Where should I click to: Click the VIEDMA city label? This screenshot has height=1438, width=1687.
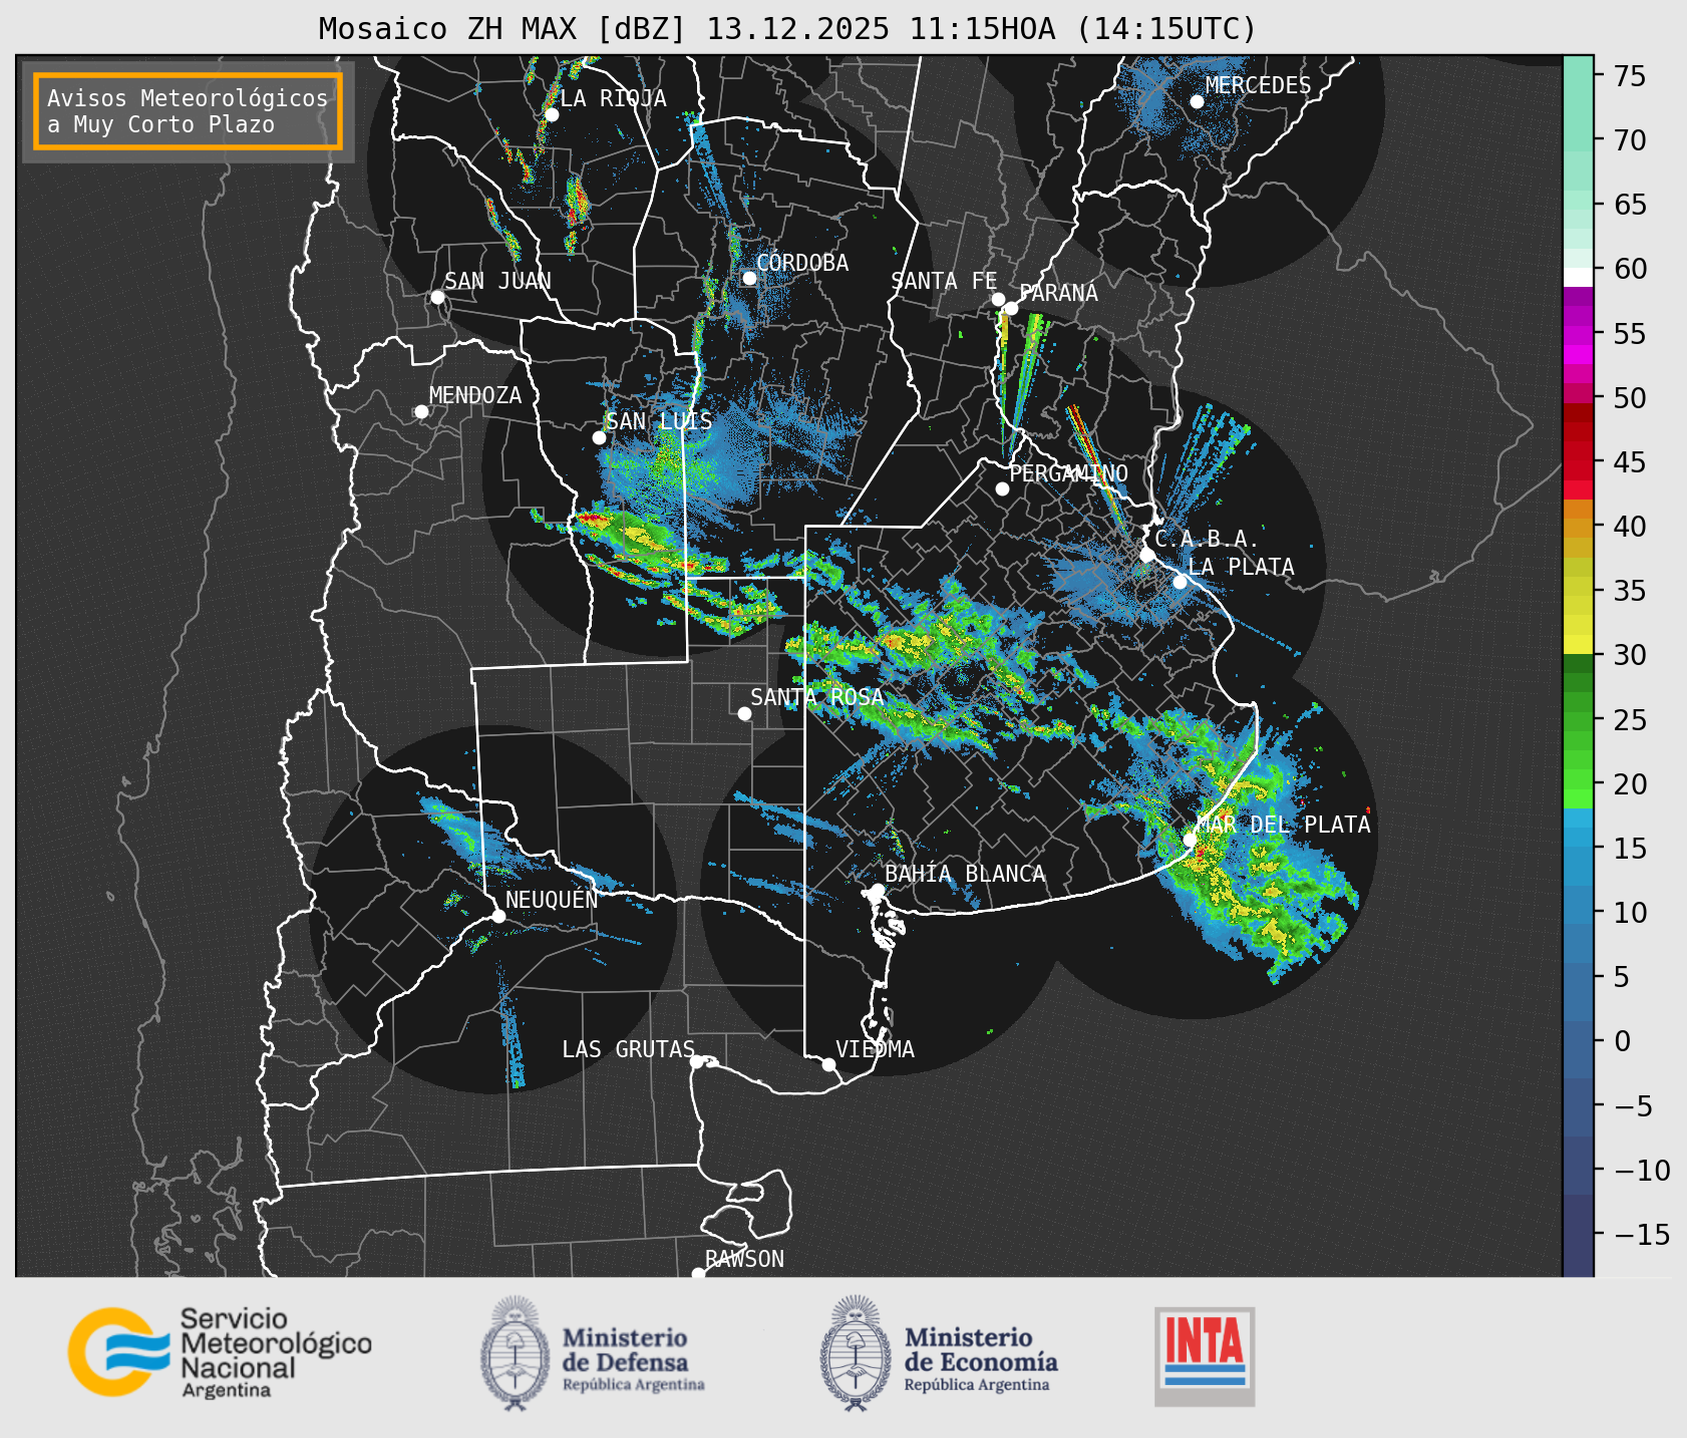pyautogui.click(x=875, y=1049)
